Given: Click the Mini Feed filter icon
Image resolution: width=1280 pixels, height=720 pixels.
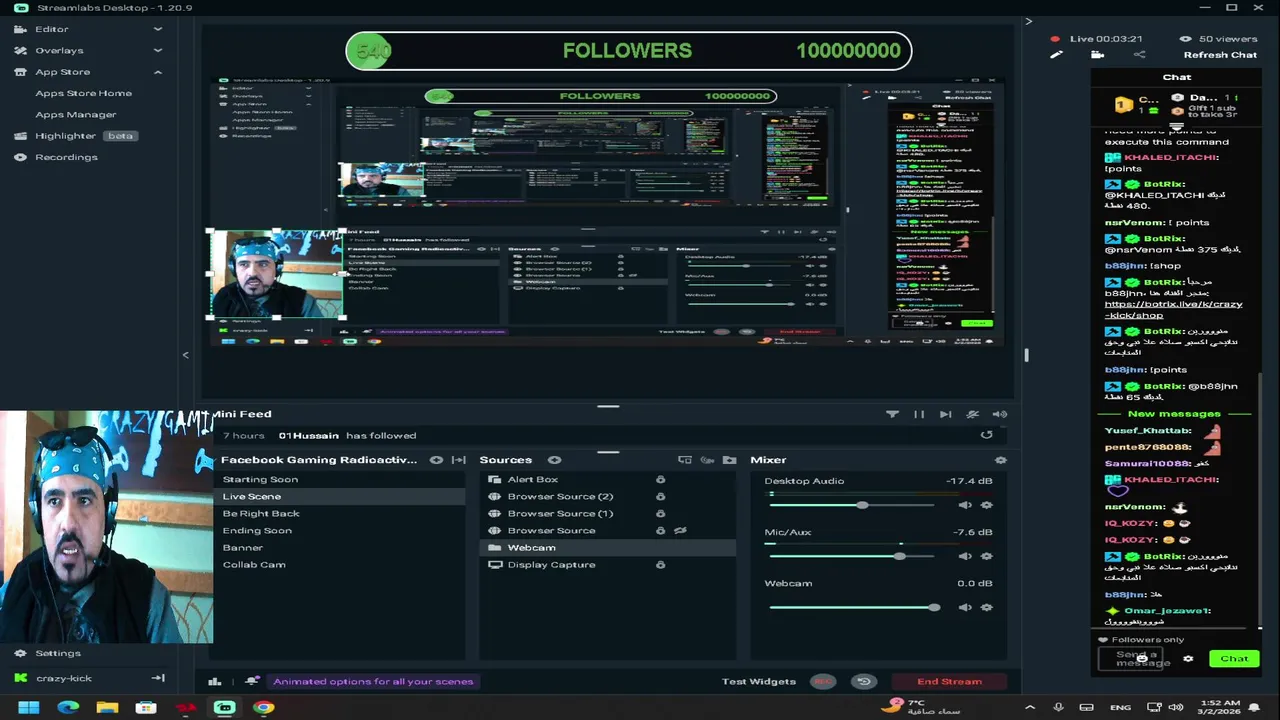Looking at the screenshot, I should point(892,414).
